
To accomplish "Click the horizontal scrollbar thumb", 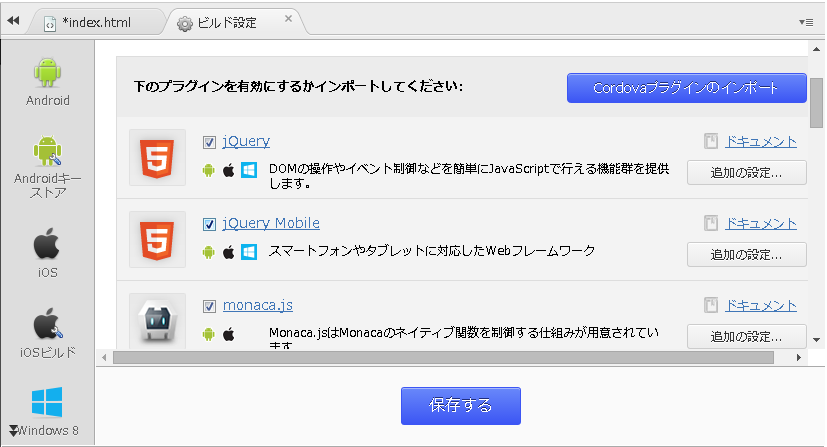I will tap(444, 357).
